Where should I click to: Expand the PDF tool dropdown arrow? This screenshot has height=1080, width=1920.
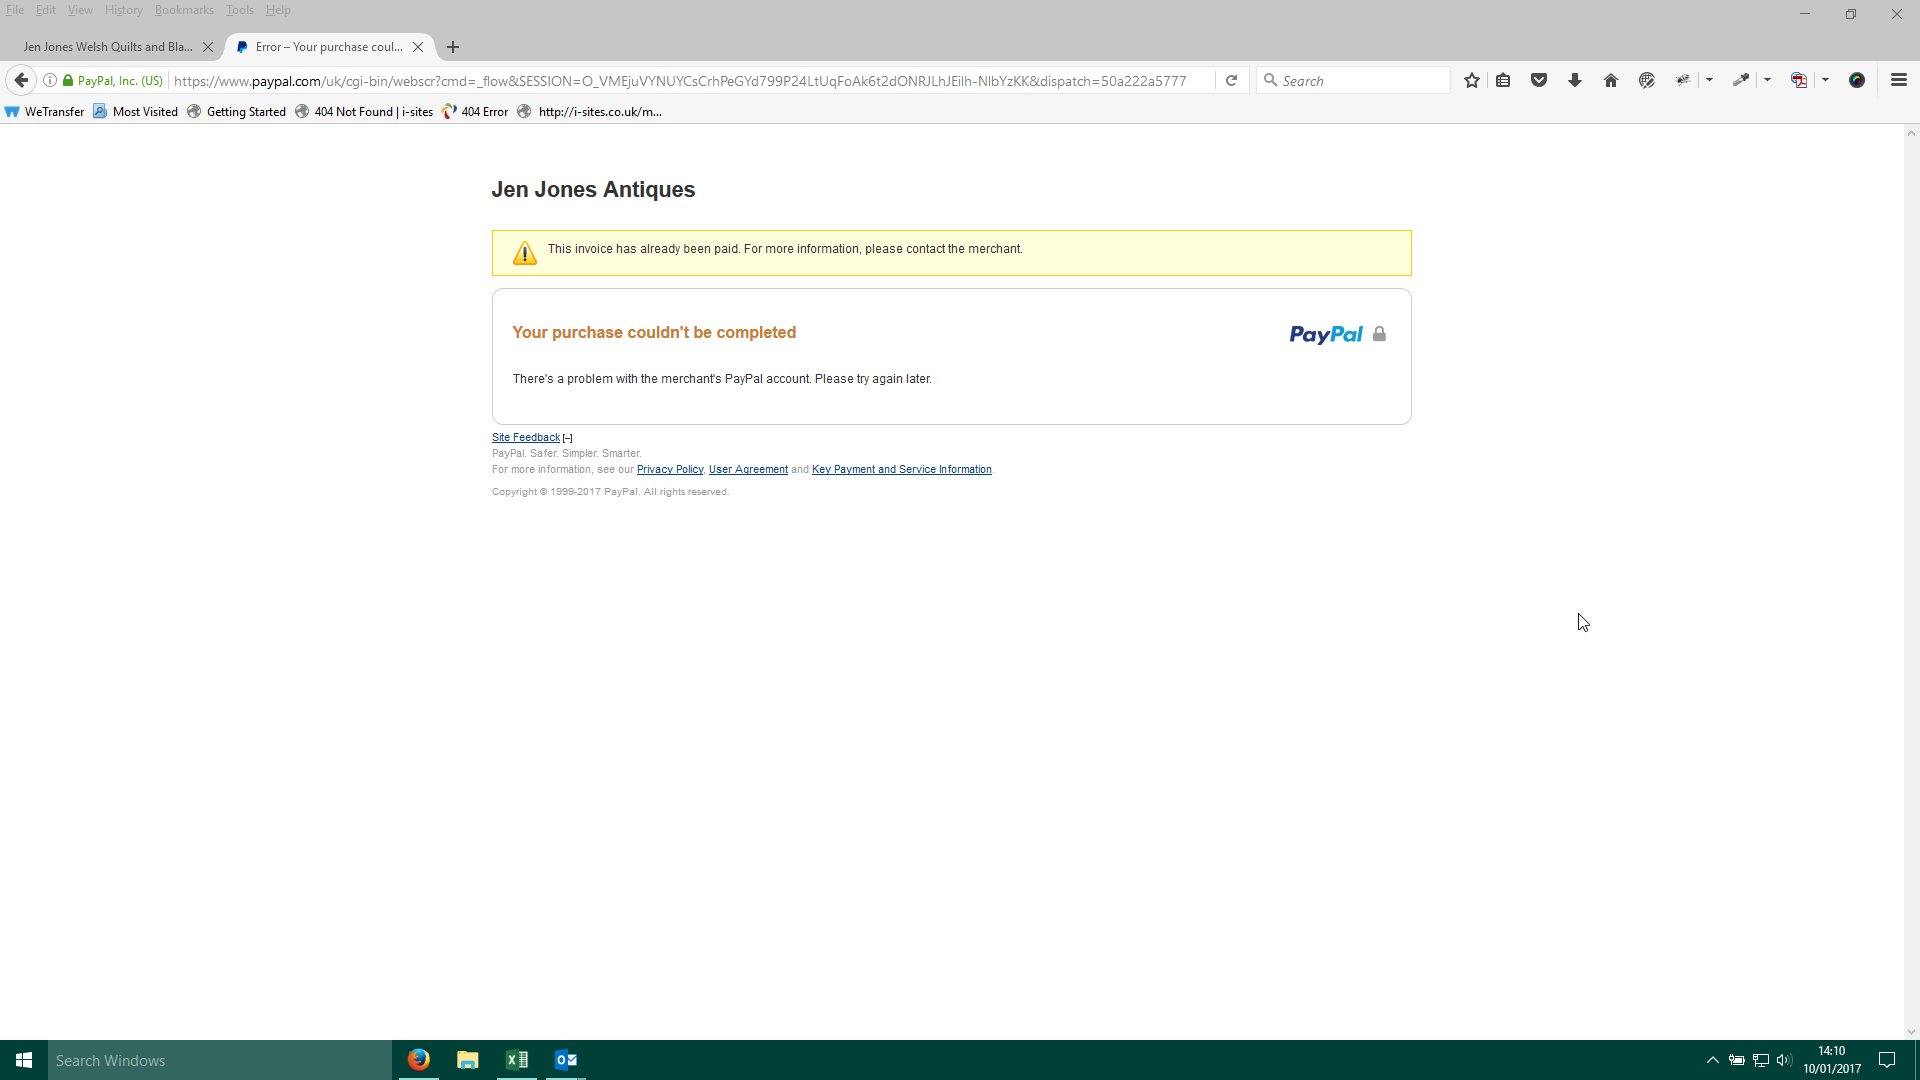pyautogui.click(x=1825, y=80)
